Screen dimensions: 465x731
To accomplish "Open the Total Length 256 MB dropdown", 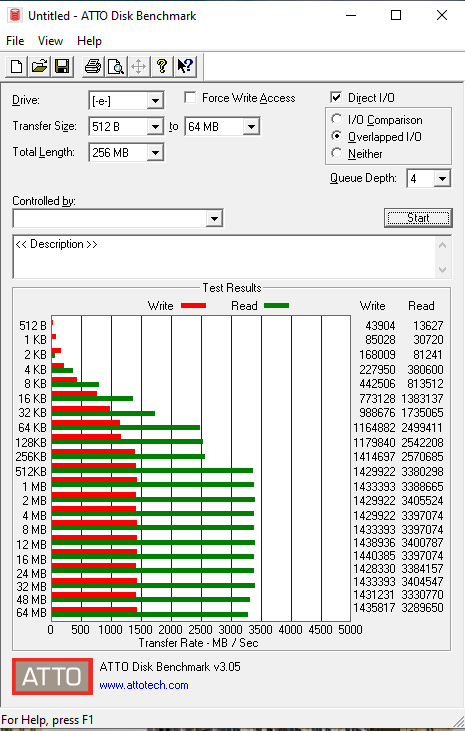I will 155,152.
